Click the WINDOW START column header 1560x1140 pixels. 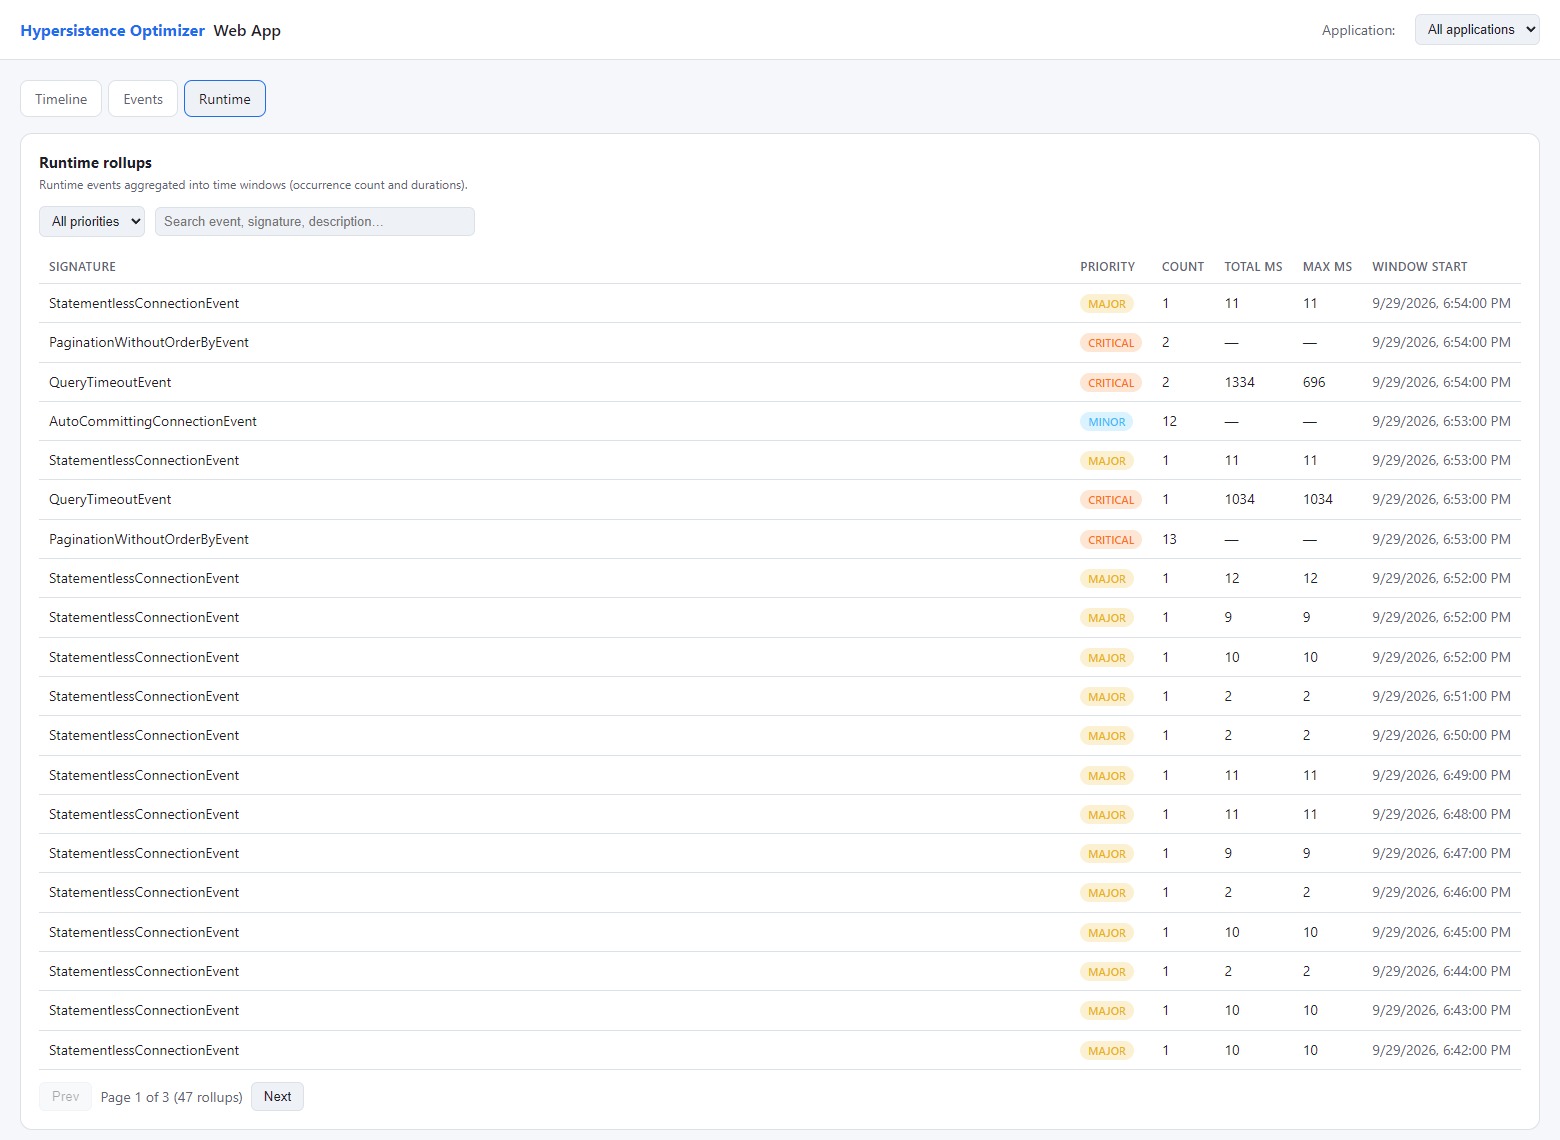pyautogui.click(x=1420, y=267)
